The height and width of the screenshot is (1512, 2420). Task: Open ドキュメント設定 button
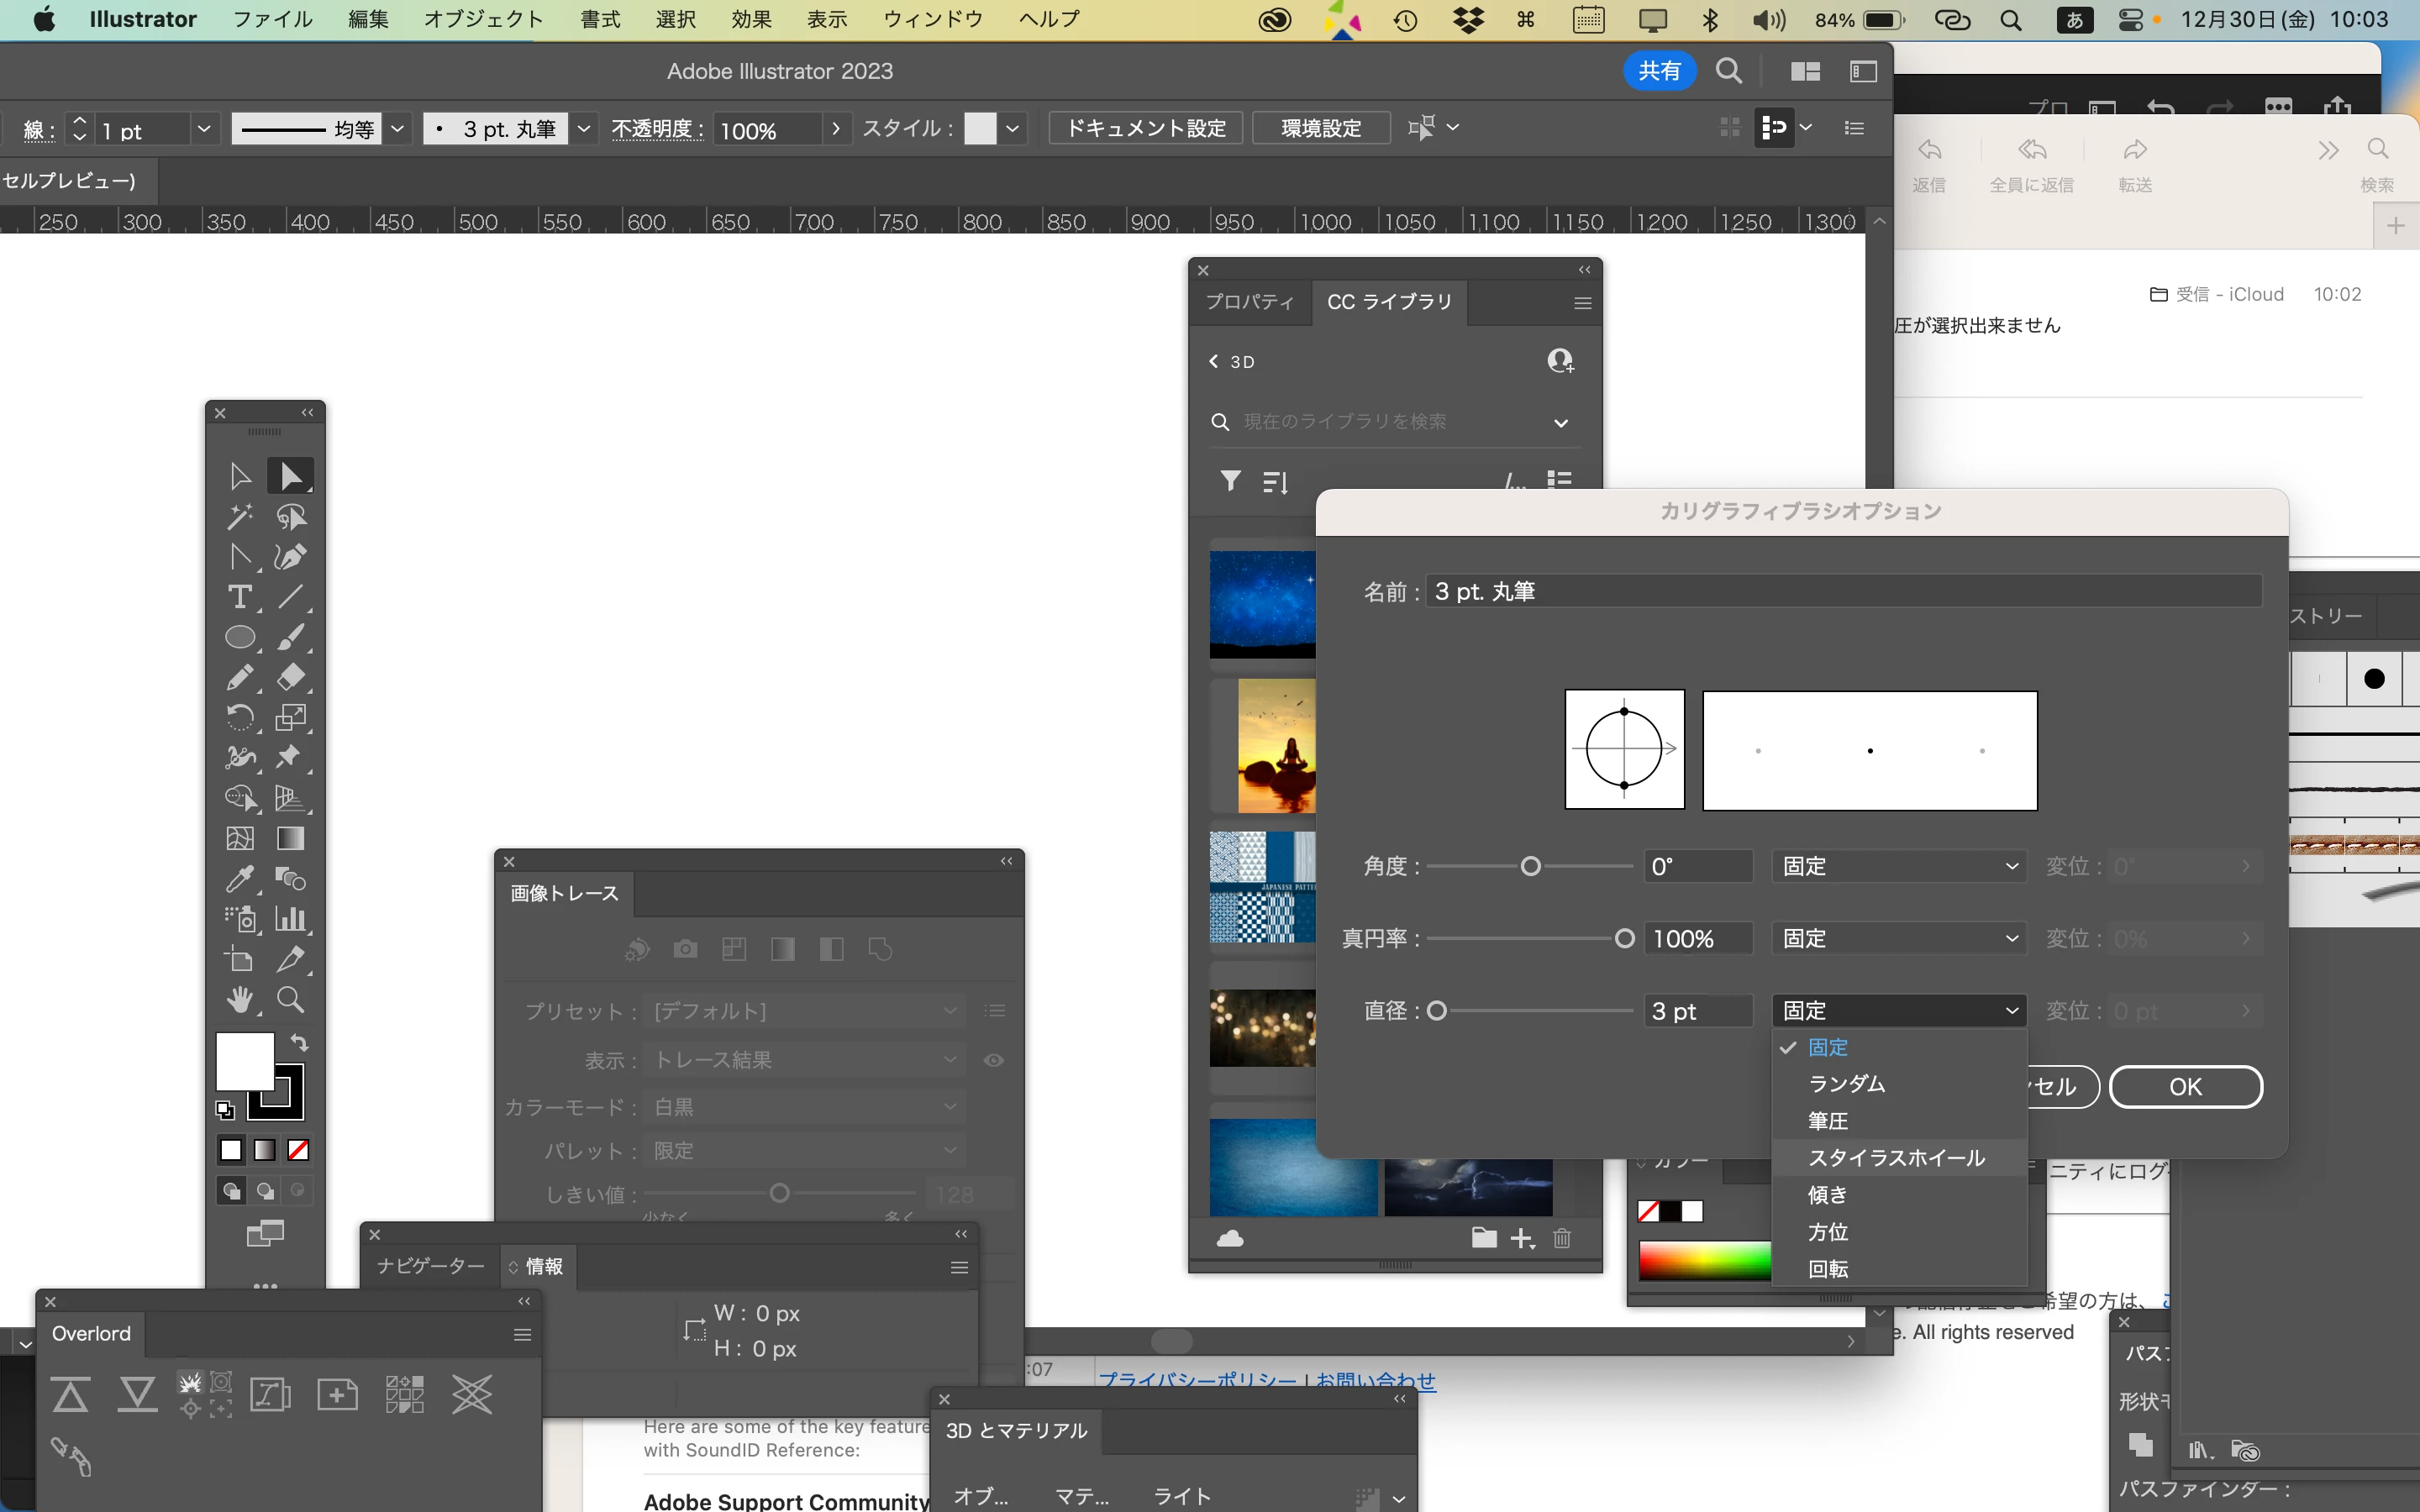coord(1145,128)
